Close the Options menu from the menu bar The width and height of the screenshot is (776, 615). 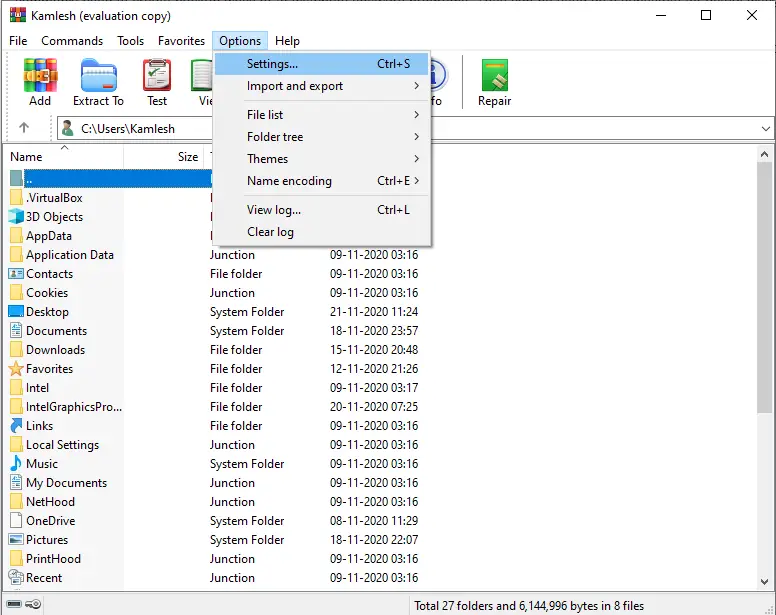240,41
